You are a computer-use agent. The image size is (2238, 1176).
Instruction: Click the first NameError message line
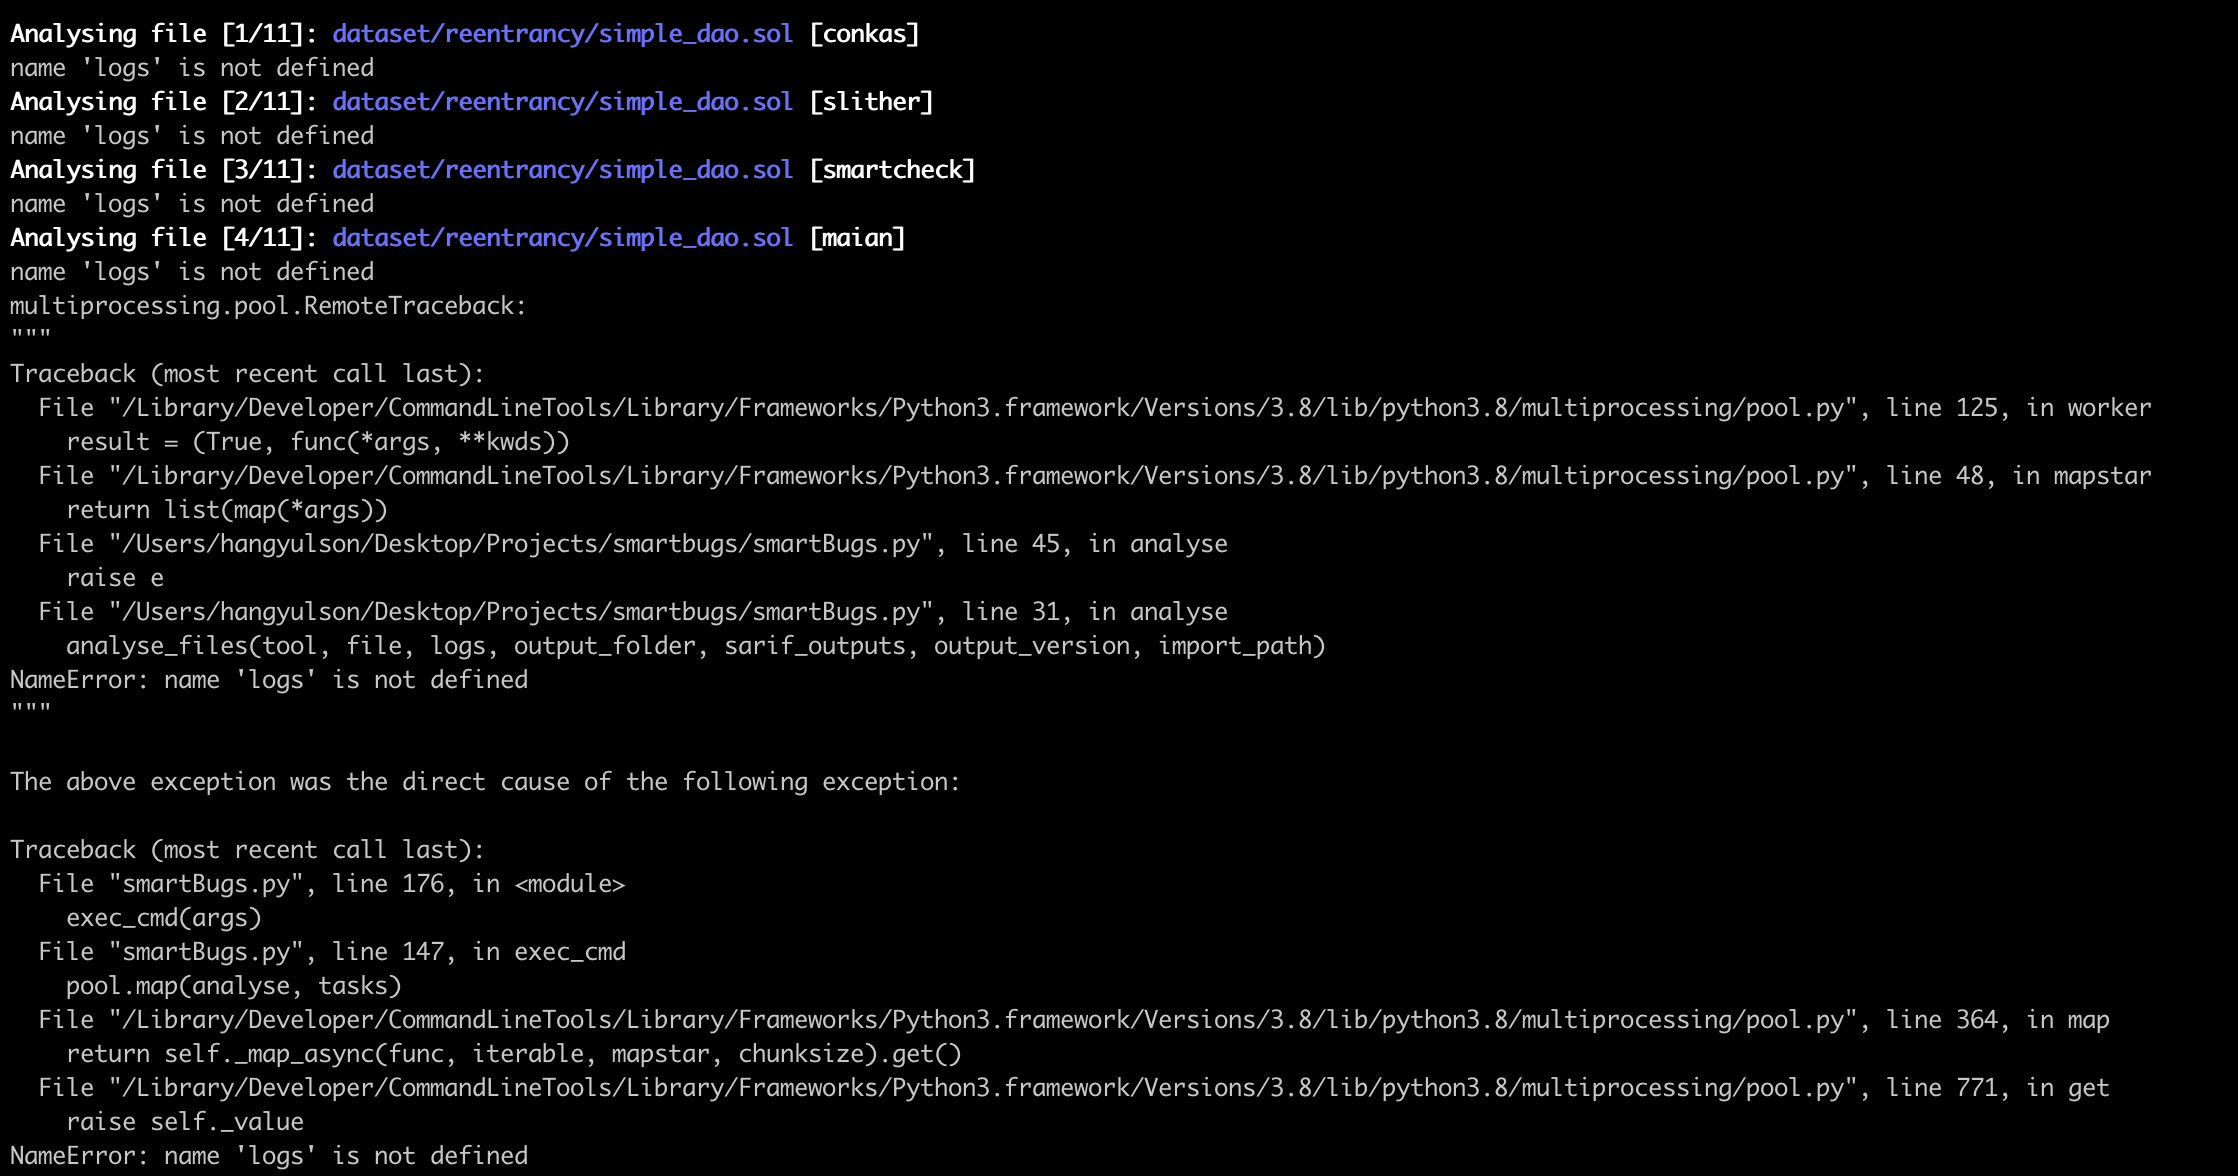tap(268, 679)
